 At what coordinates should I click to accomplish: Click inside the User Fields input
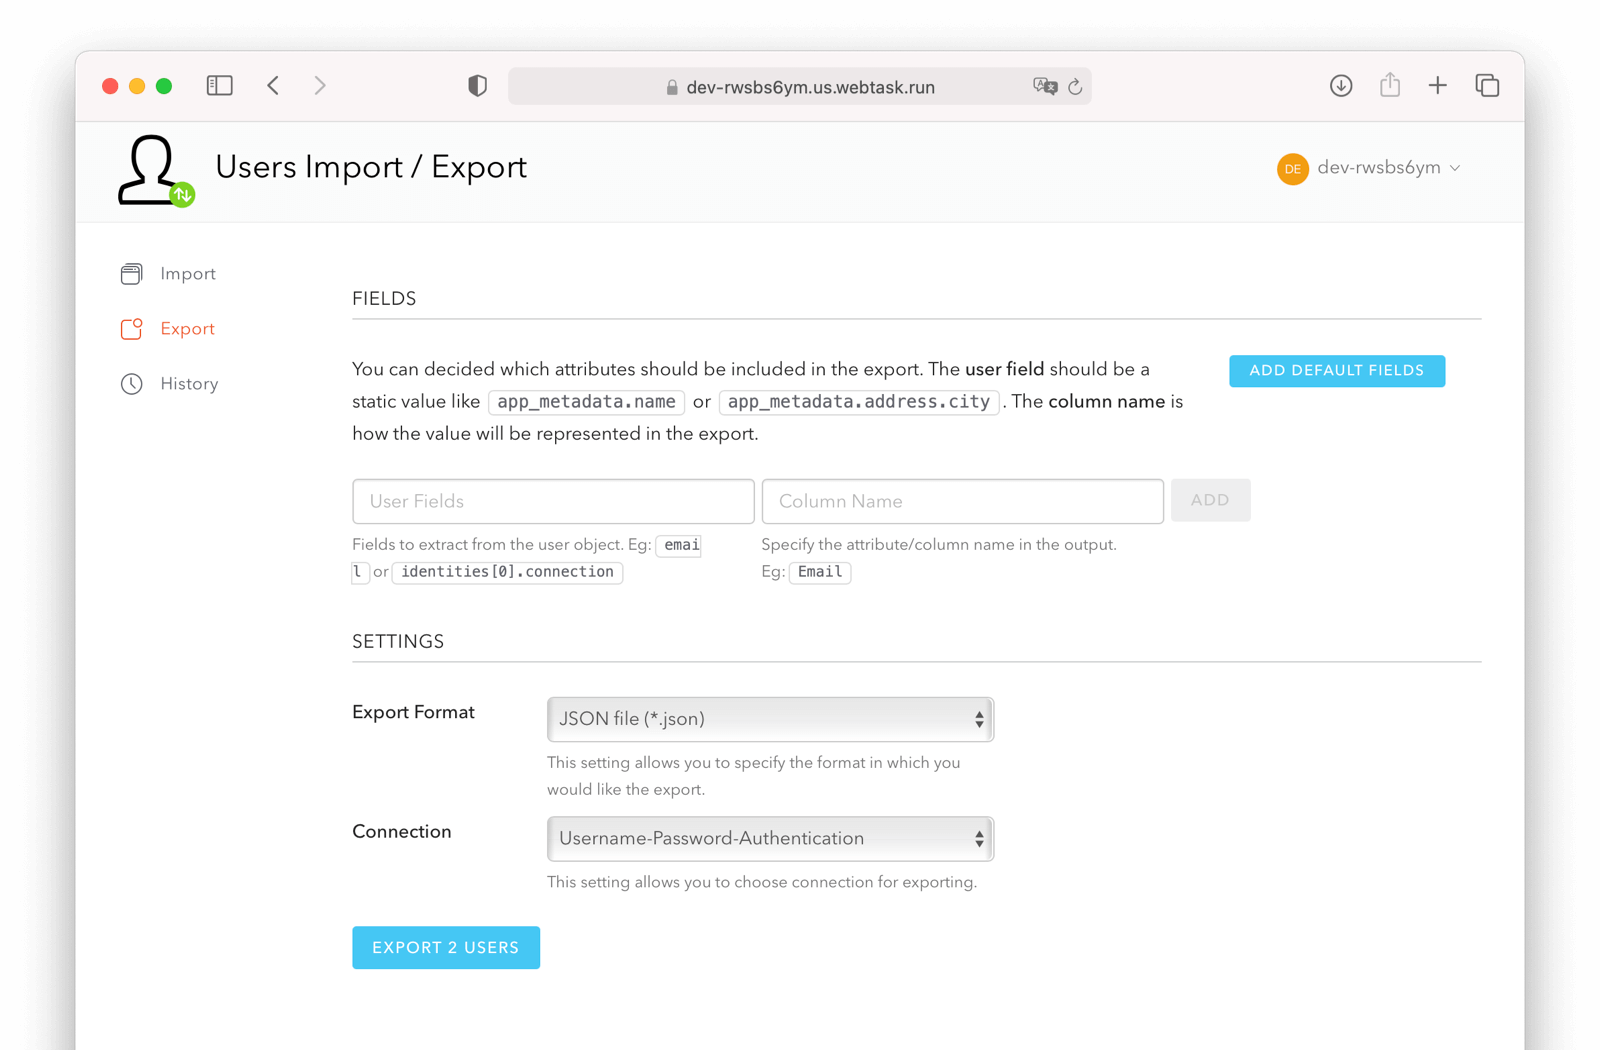pyautogui.click(x=553, y=501)
